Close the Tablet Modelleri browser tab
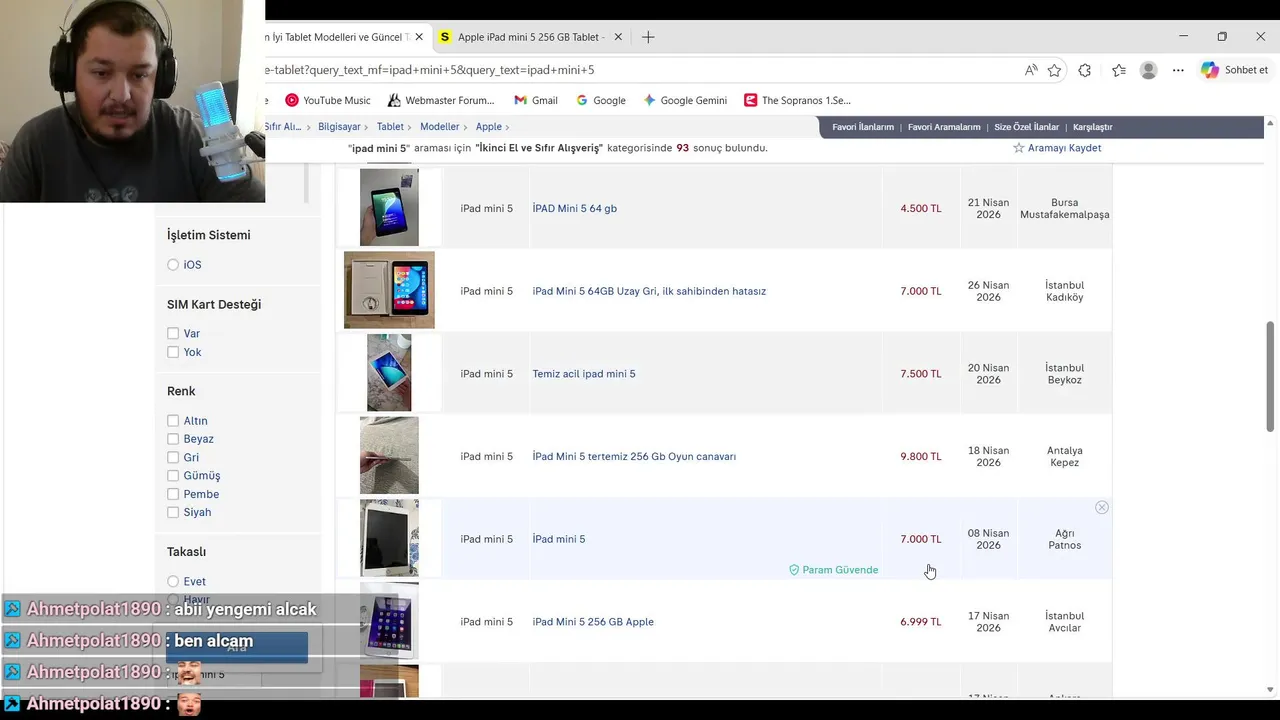Screen dimensions: 1280x720 point(419,37)
